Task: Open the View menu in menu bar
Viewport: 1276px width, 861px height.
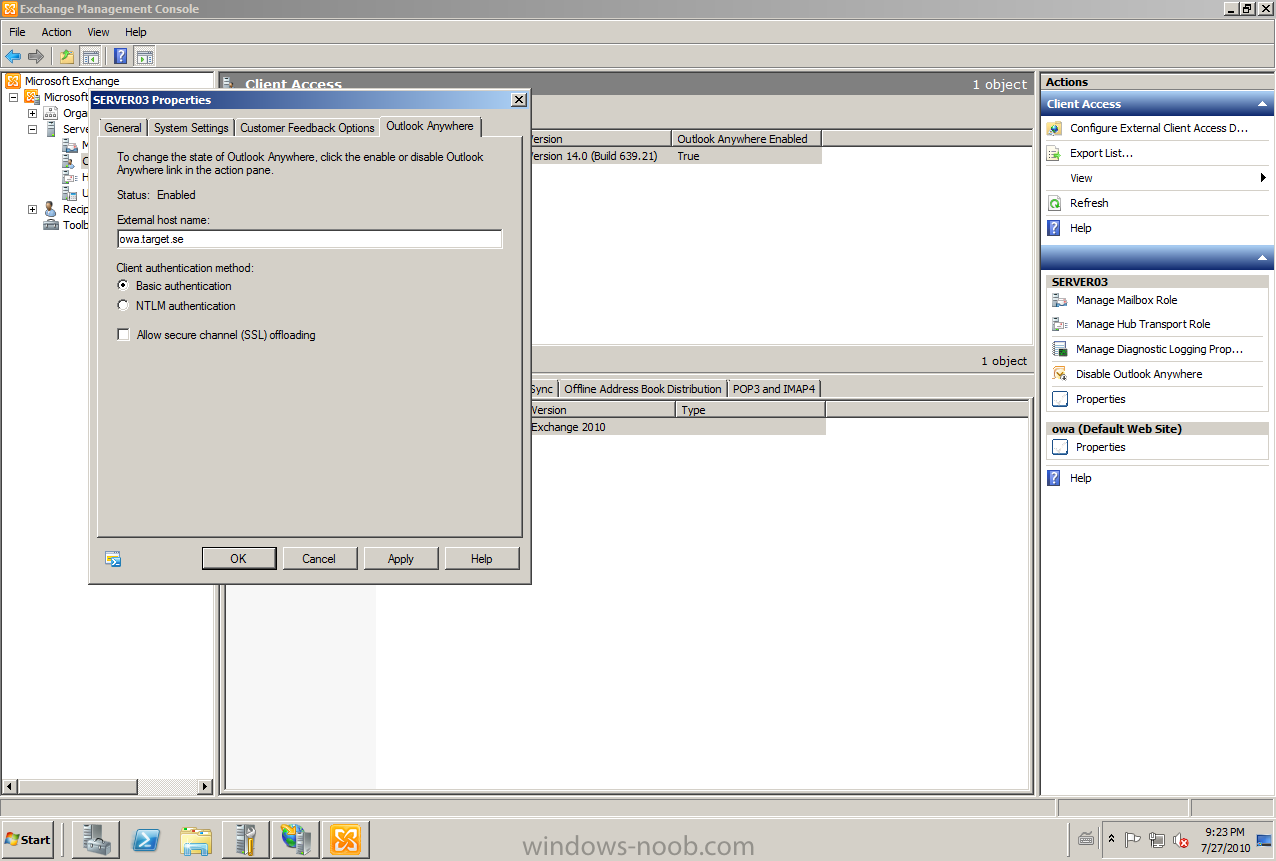Action: pyautogui.click(x=98, y=32)
